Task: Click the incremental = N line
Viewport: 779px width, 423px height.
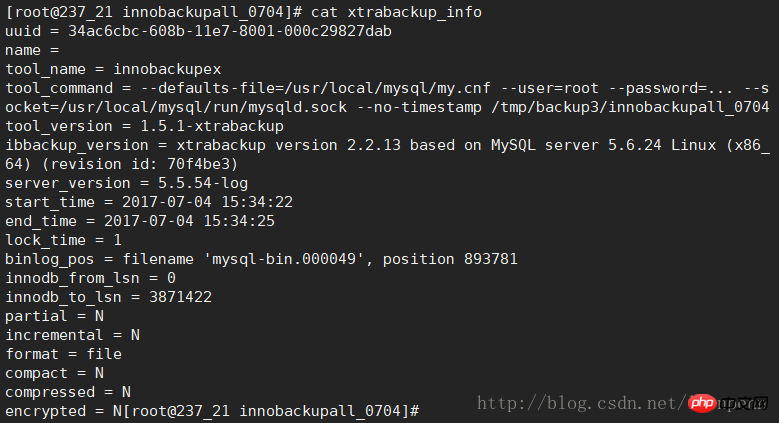Action: (73, 336)
